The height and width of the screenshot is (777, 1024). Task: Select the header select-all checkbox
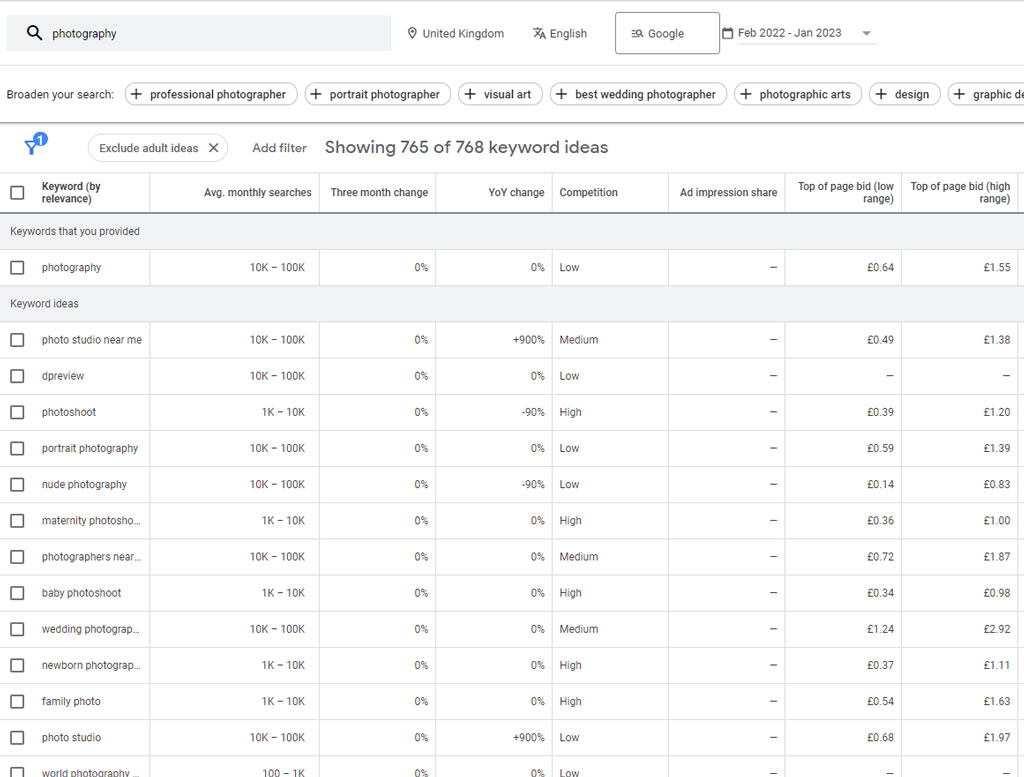point(17,192)
